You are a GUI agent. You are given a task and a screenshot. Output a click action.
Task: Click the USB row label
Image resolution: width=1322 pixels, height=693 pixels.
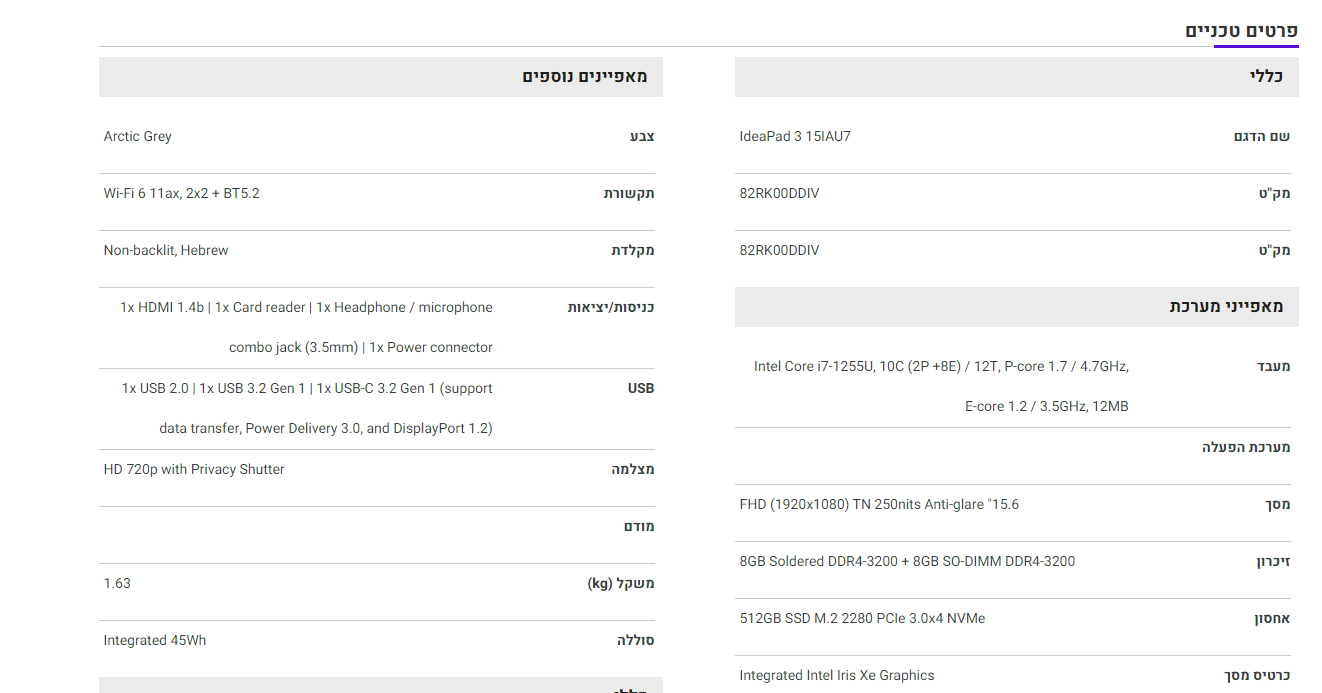tap(641, 388)
